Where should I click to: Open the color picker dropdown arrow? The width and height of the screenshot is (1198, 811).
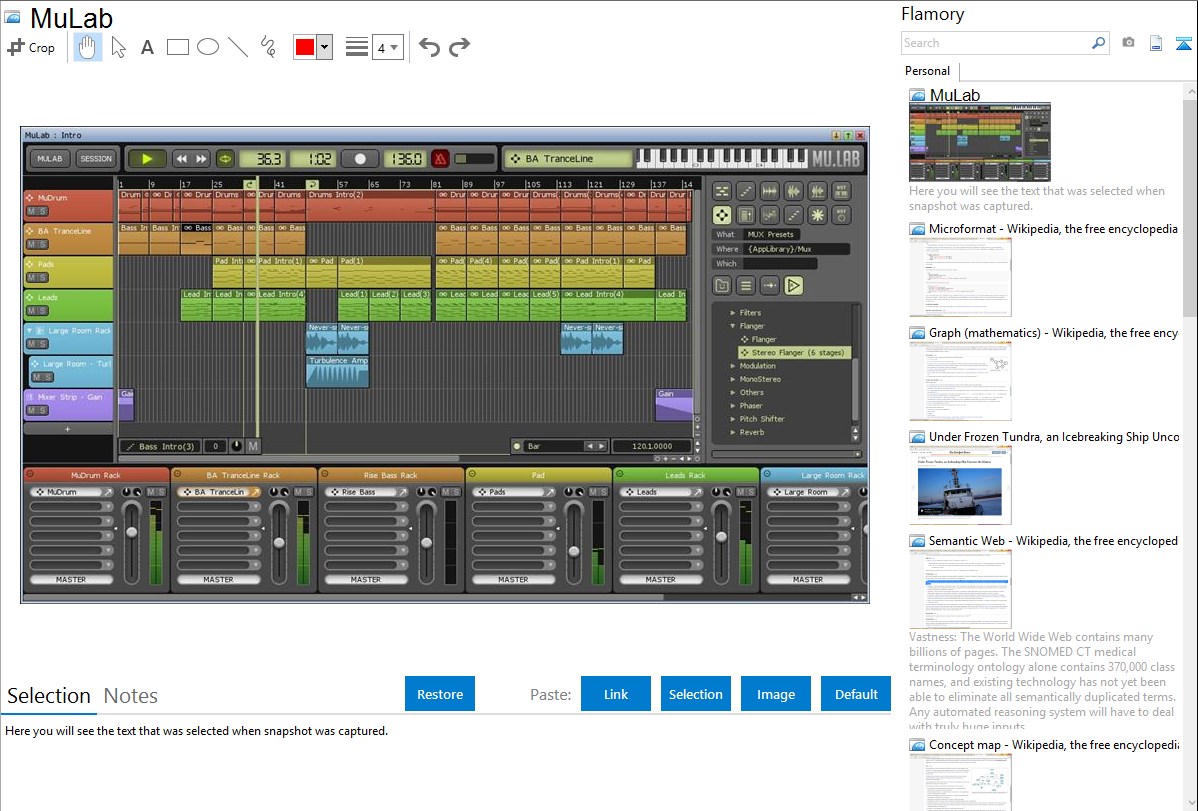324,47
